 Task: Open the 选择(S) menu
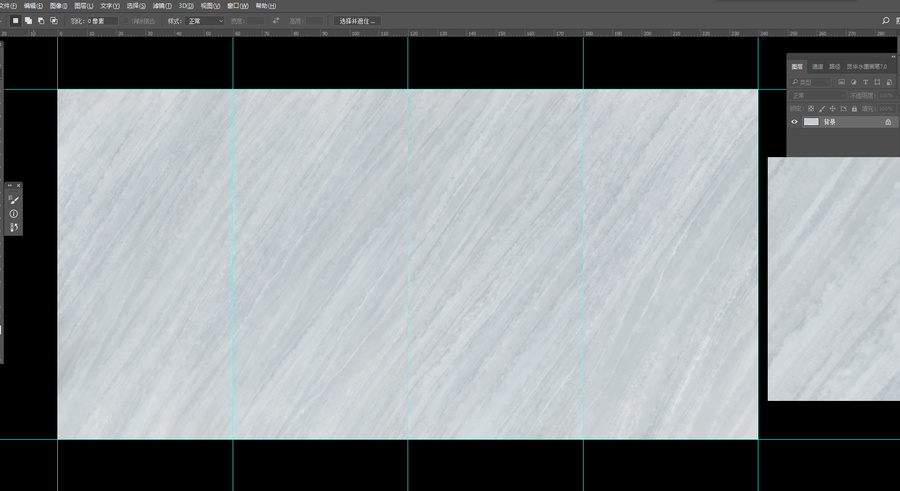coord(136,6)
